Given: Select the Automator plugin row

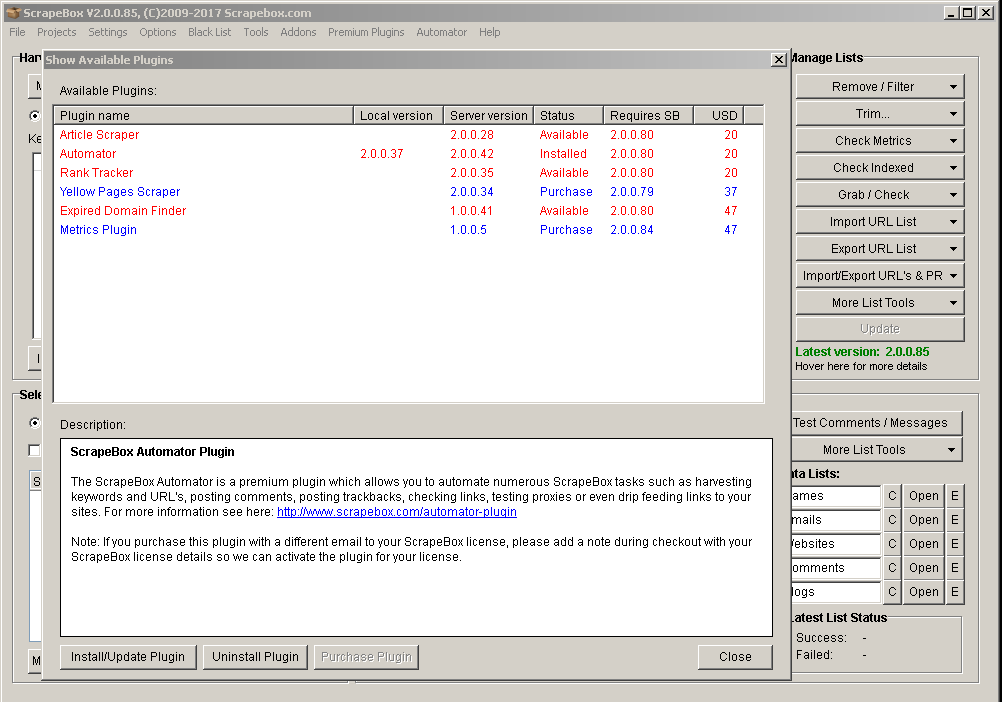Looking at the screenshot, I should (408, 154).
